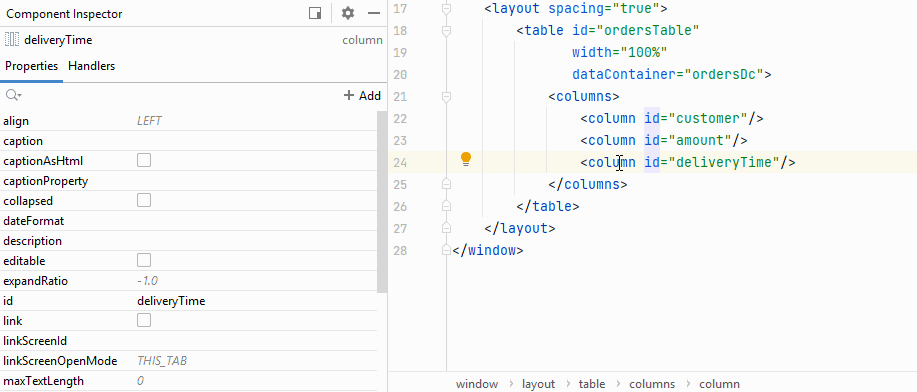917x392 pixels.
Task: Toggle the editable checkbox
Action: pos(144,260)
